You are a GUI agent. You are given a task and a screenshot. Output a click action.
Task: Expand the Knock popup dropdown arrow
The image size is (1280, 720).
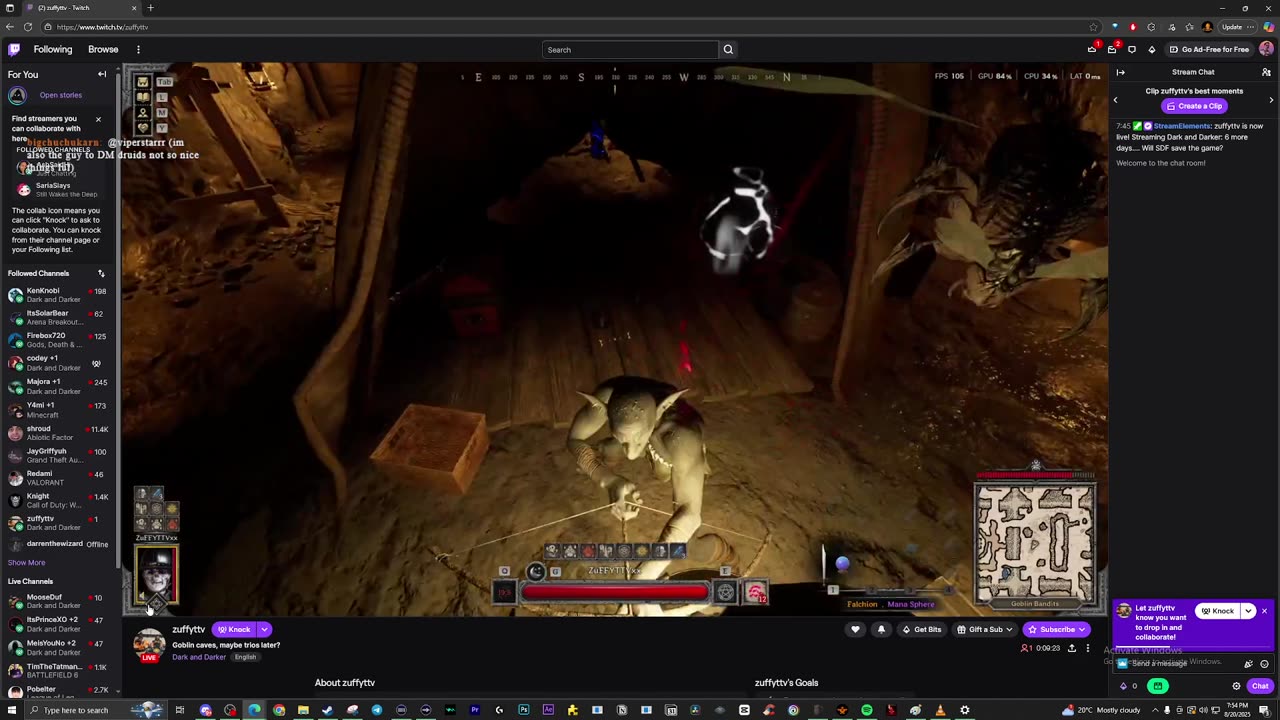pos(1248,611)
